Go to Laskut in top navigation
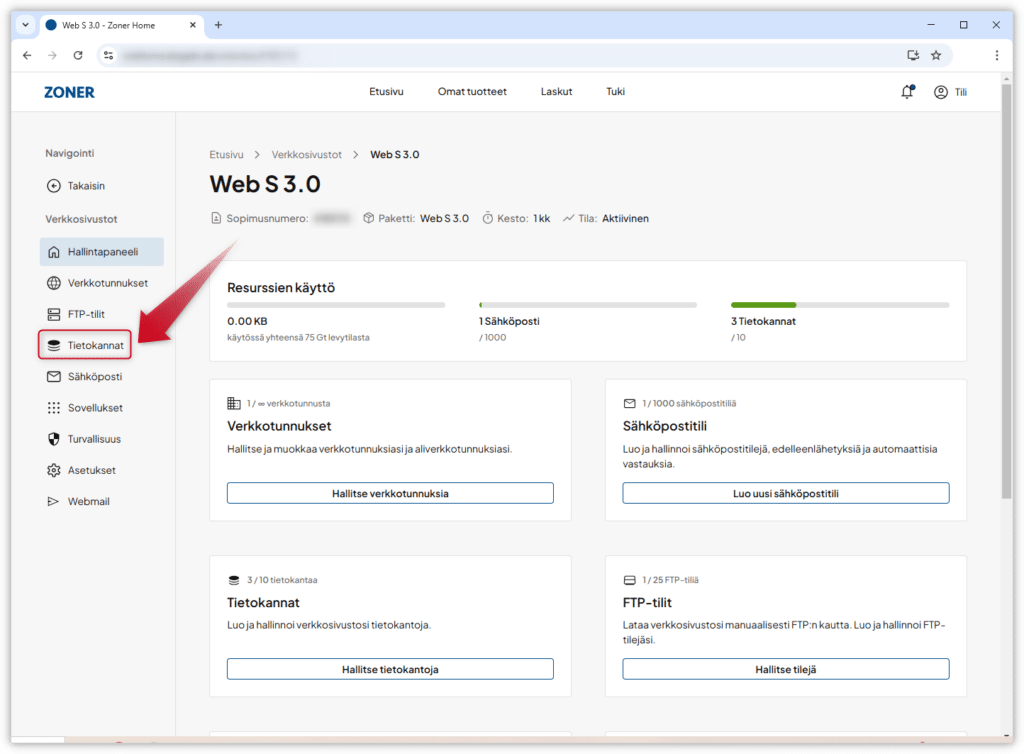This screenshot has width=1024, height=754. 556,92
